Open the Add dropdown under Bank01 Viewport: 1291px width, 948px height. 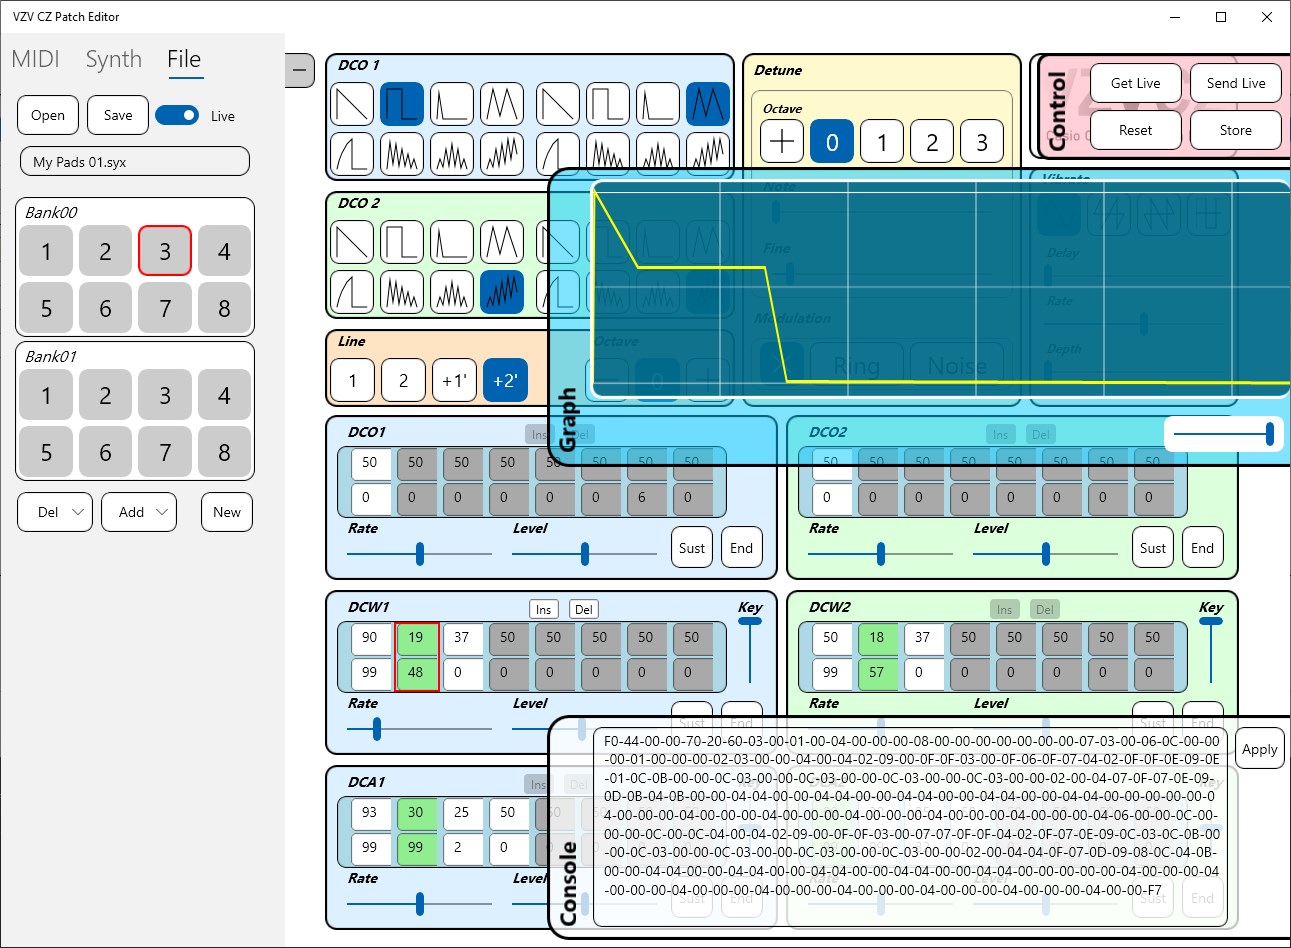point(139,512)
